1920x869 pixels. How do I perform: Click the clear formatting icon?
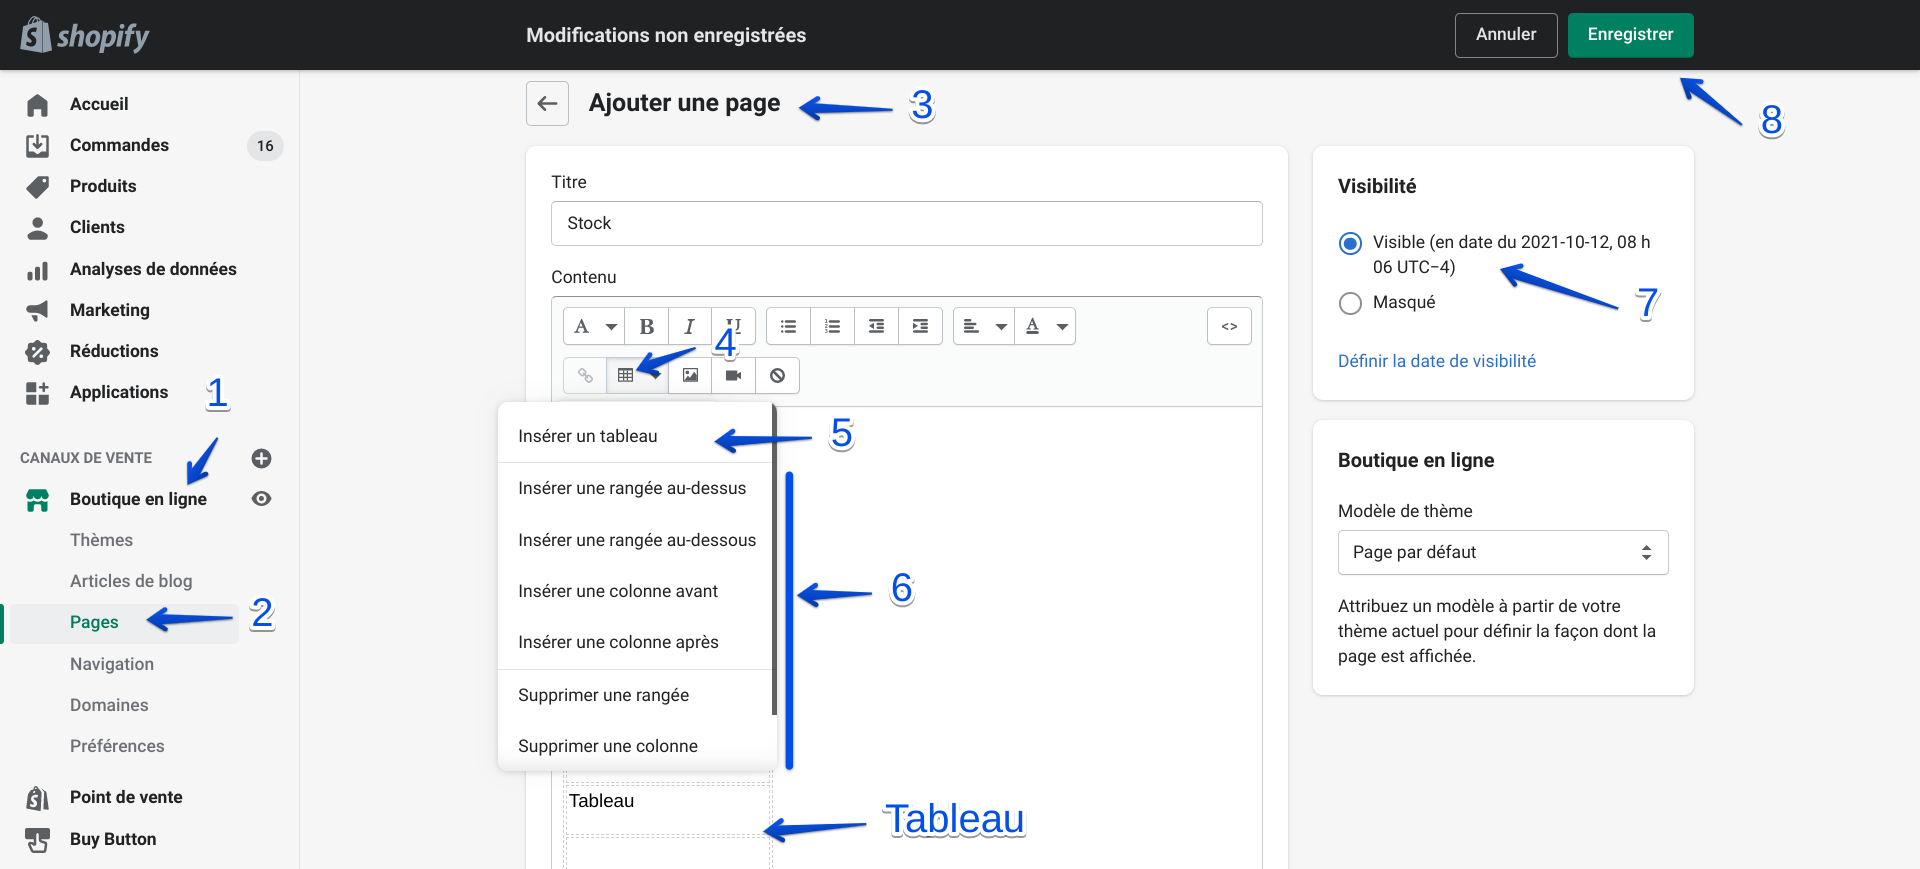(777, 375)
